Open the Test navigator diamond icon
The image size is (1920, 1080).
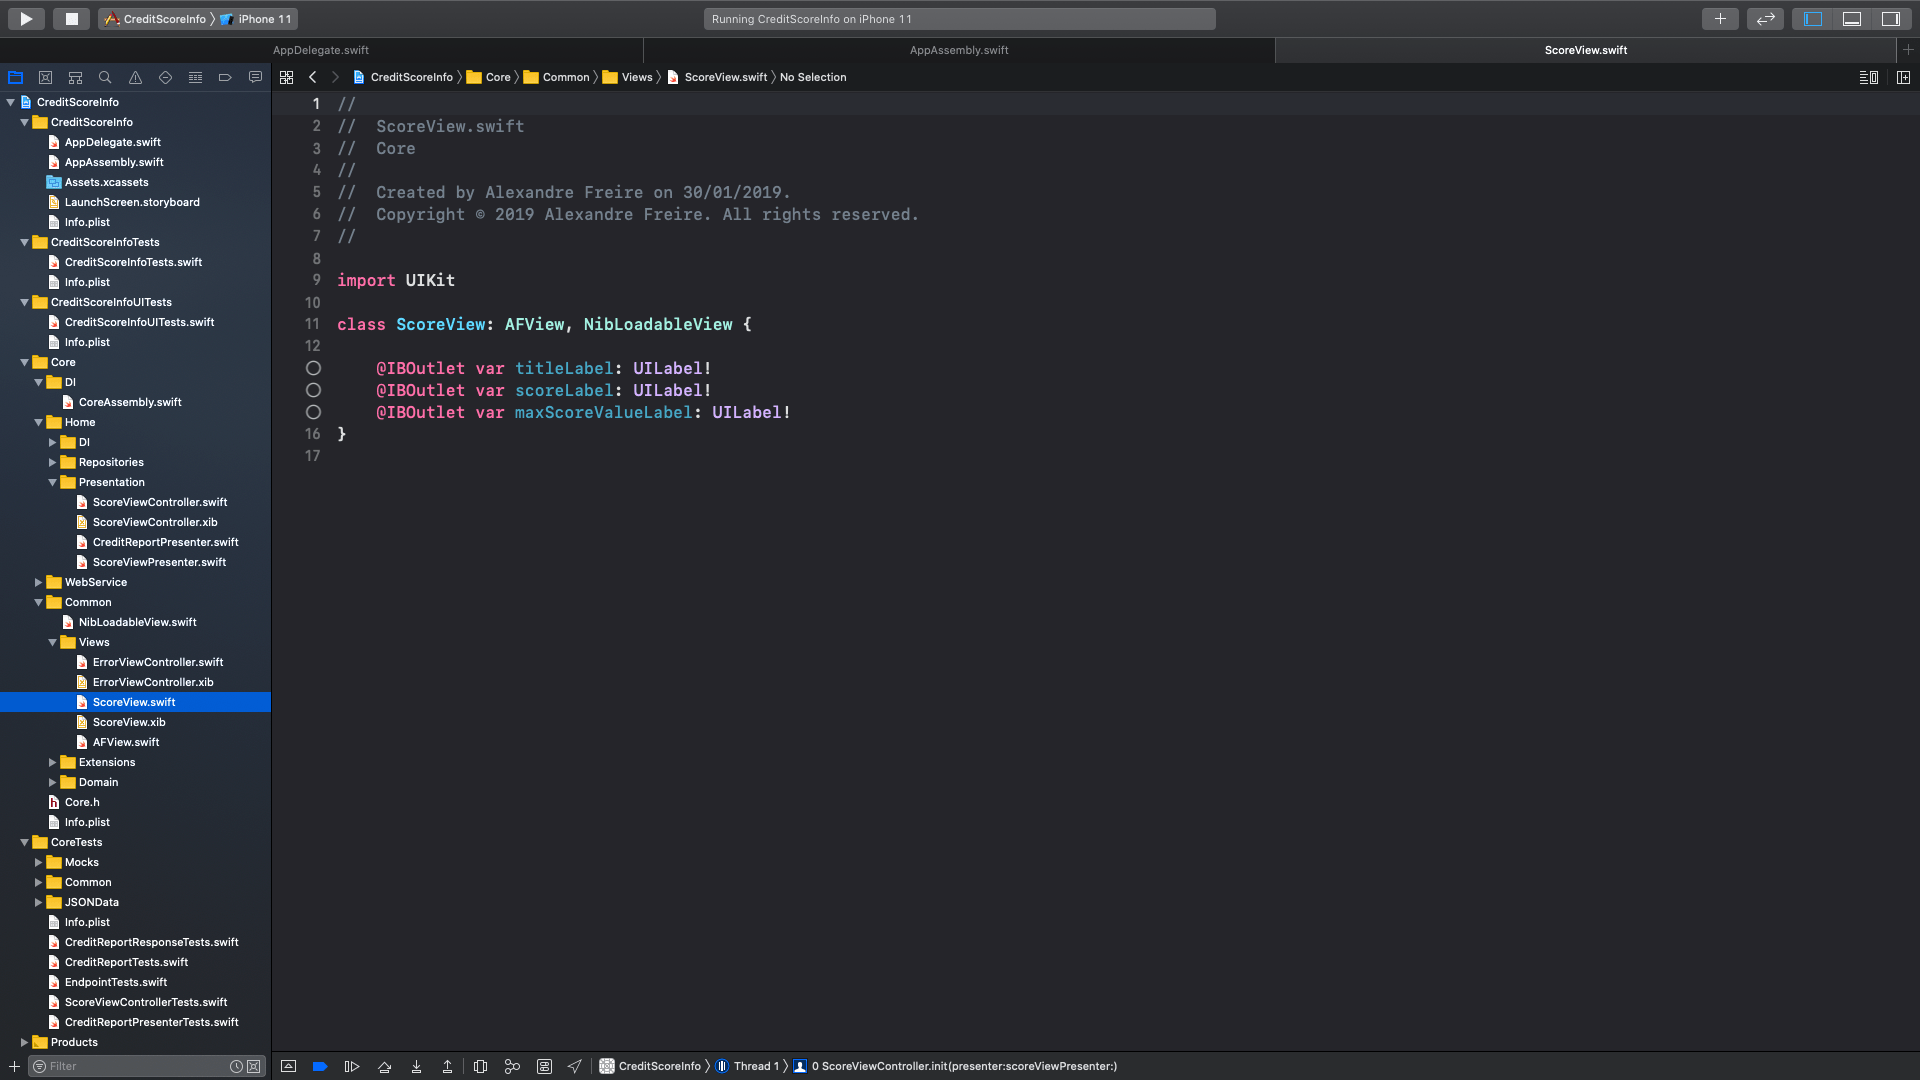tap(164, 77)
